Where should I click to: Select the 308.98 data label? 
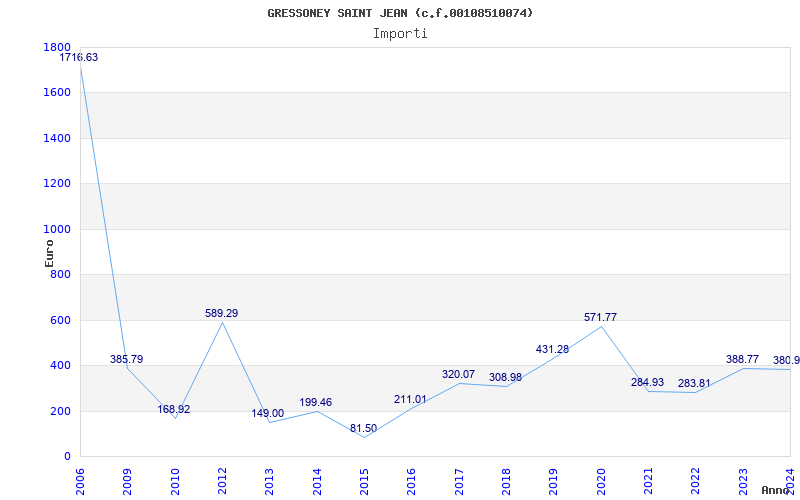(505, 378)
